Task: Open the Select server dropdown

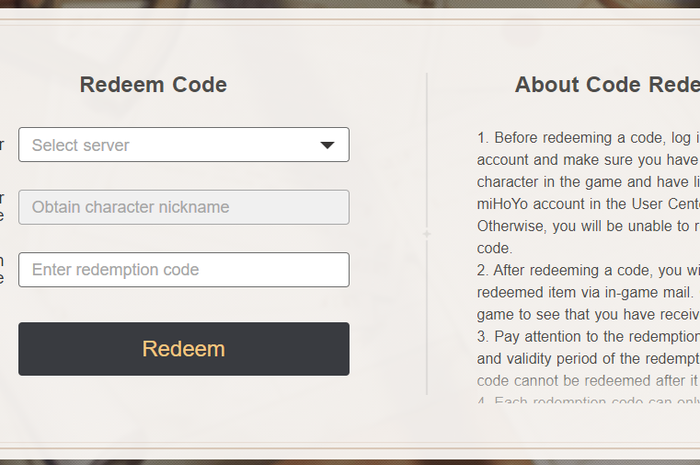Action: click(183, 145)
